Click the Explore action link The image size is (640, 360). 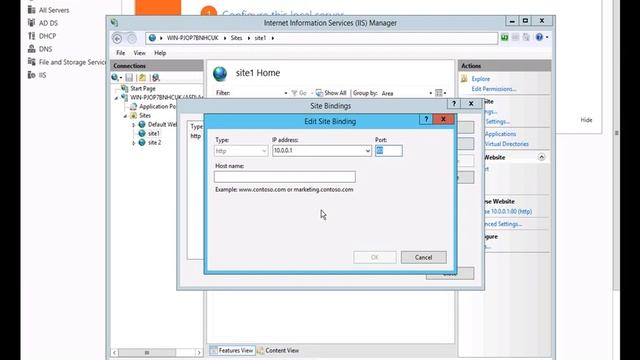480,79
